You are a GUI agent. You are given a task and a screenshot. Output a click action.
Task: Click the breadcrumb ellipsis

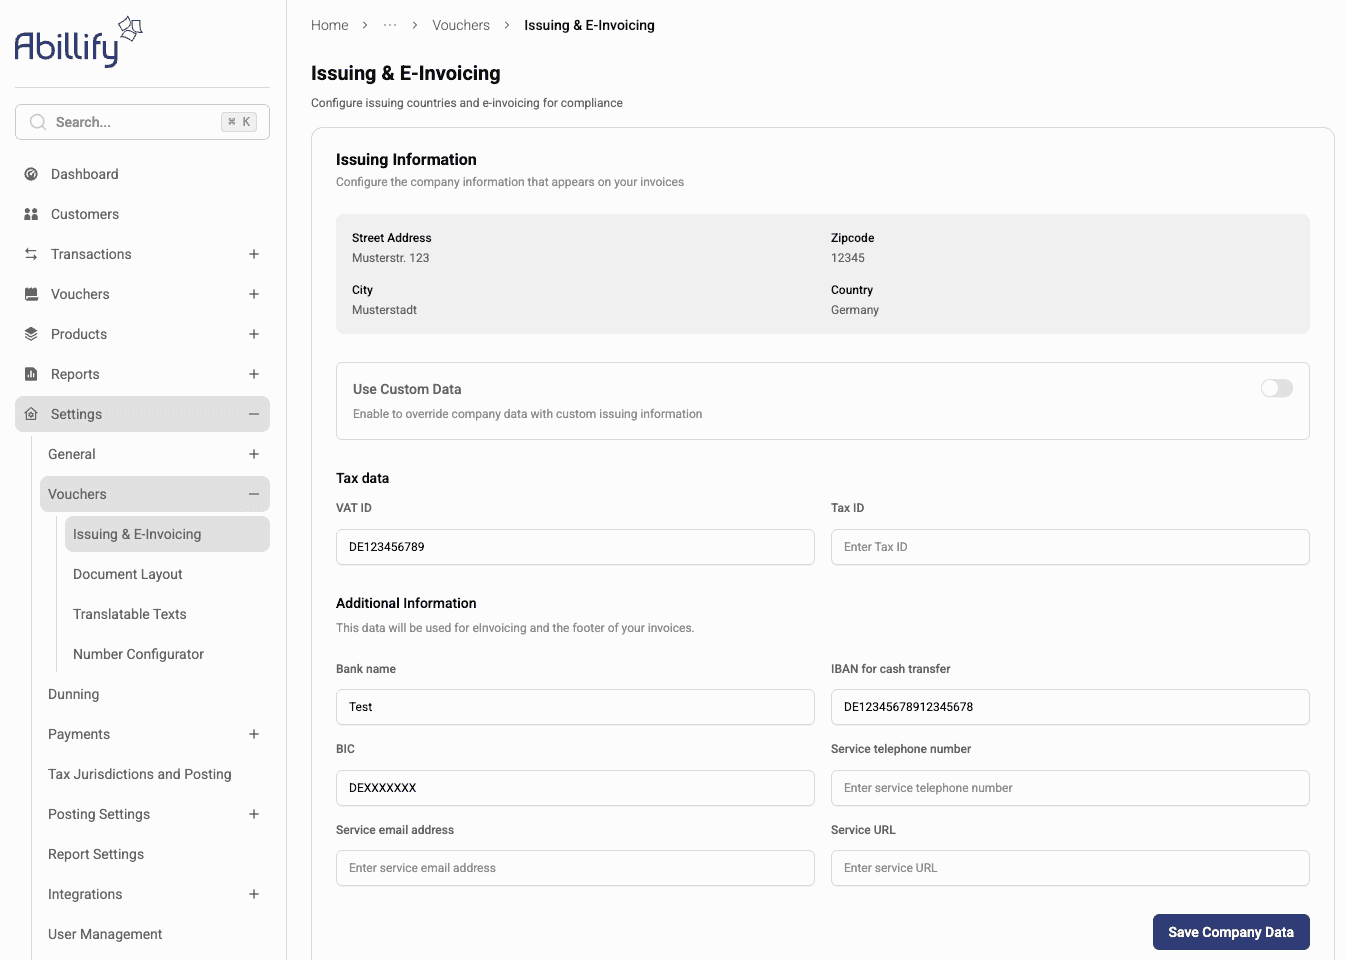[x=390, y=25]
